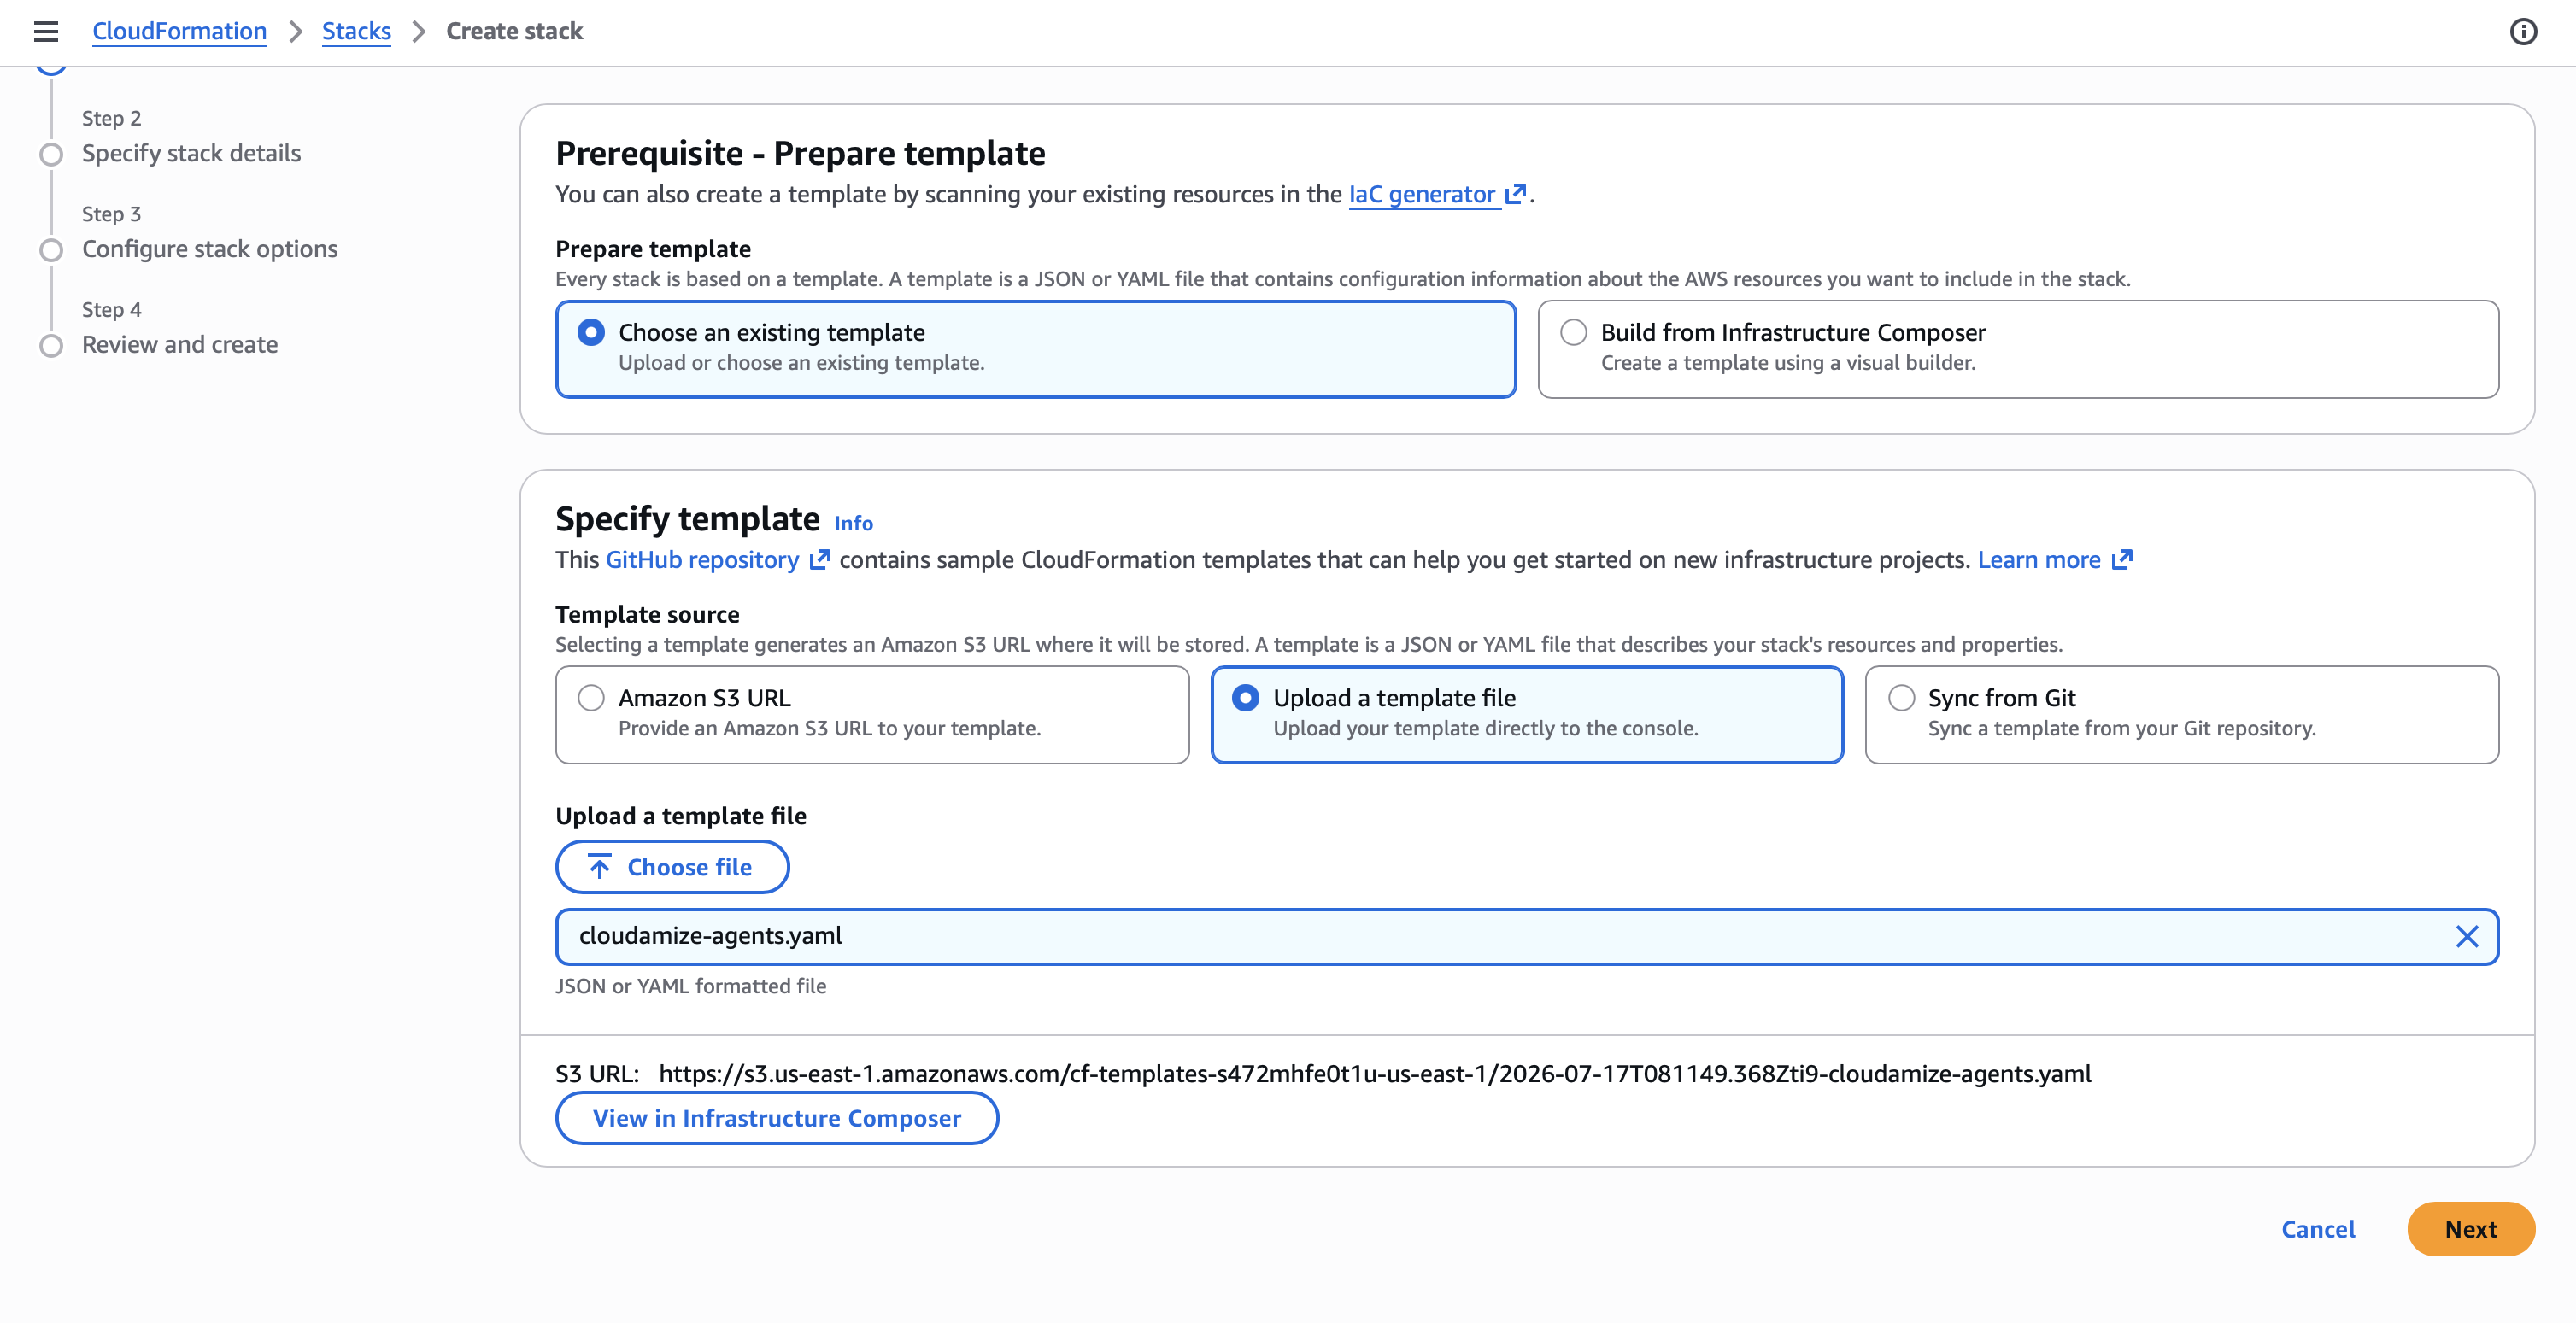Cancel the stack creation
This screenshot has width=2576, height=1323.
[x=2317, y=1229]
